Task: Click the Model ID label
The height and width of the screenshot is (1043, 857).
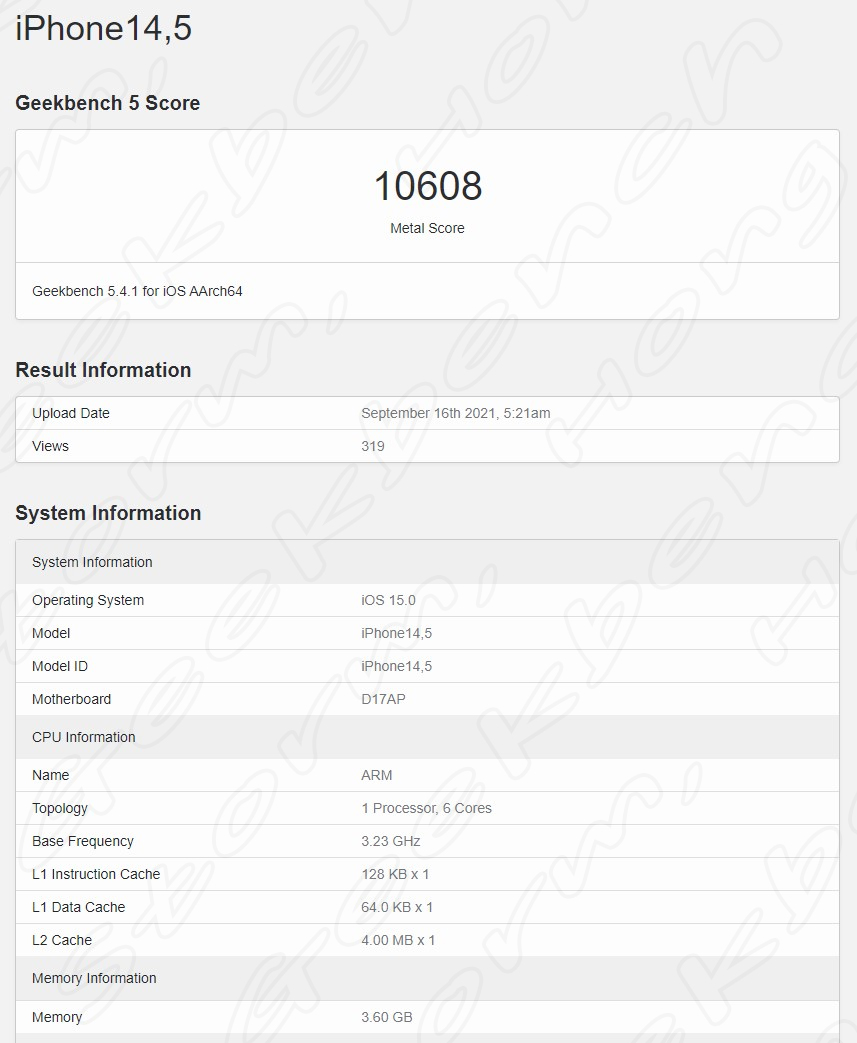Action: tap(60, 667)
